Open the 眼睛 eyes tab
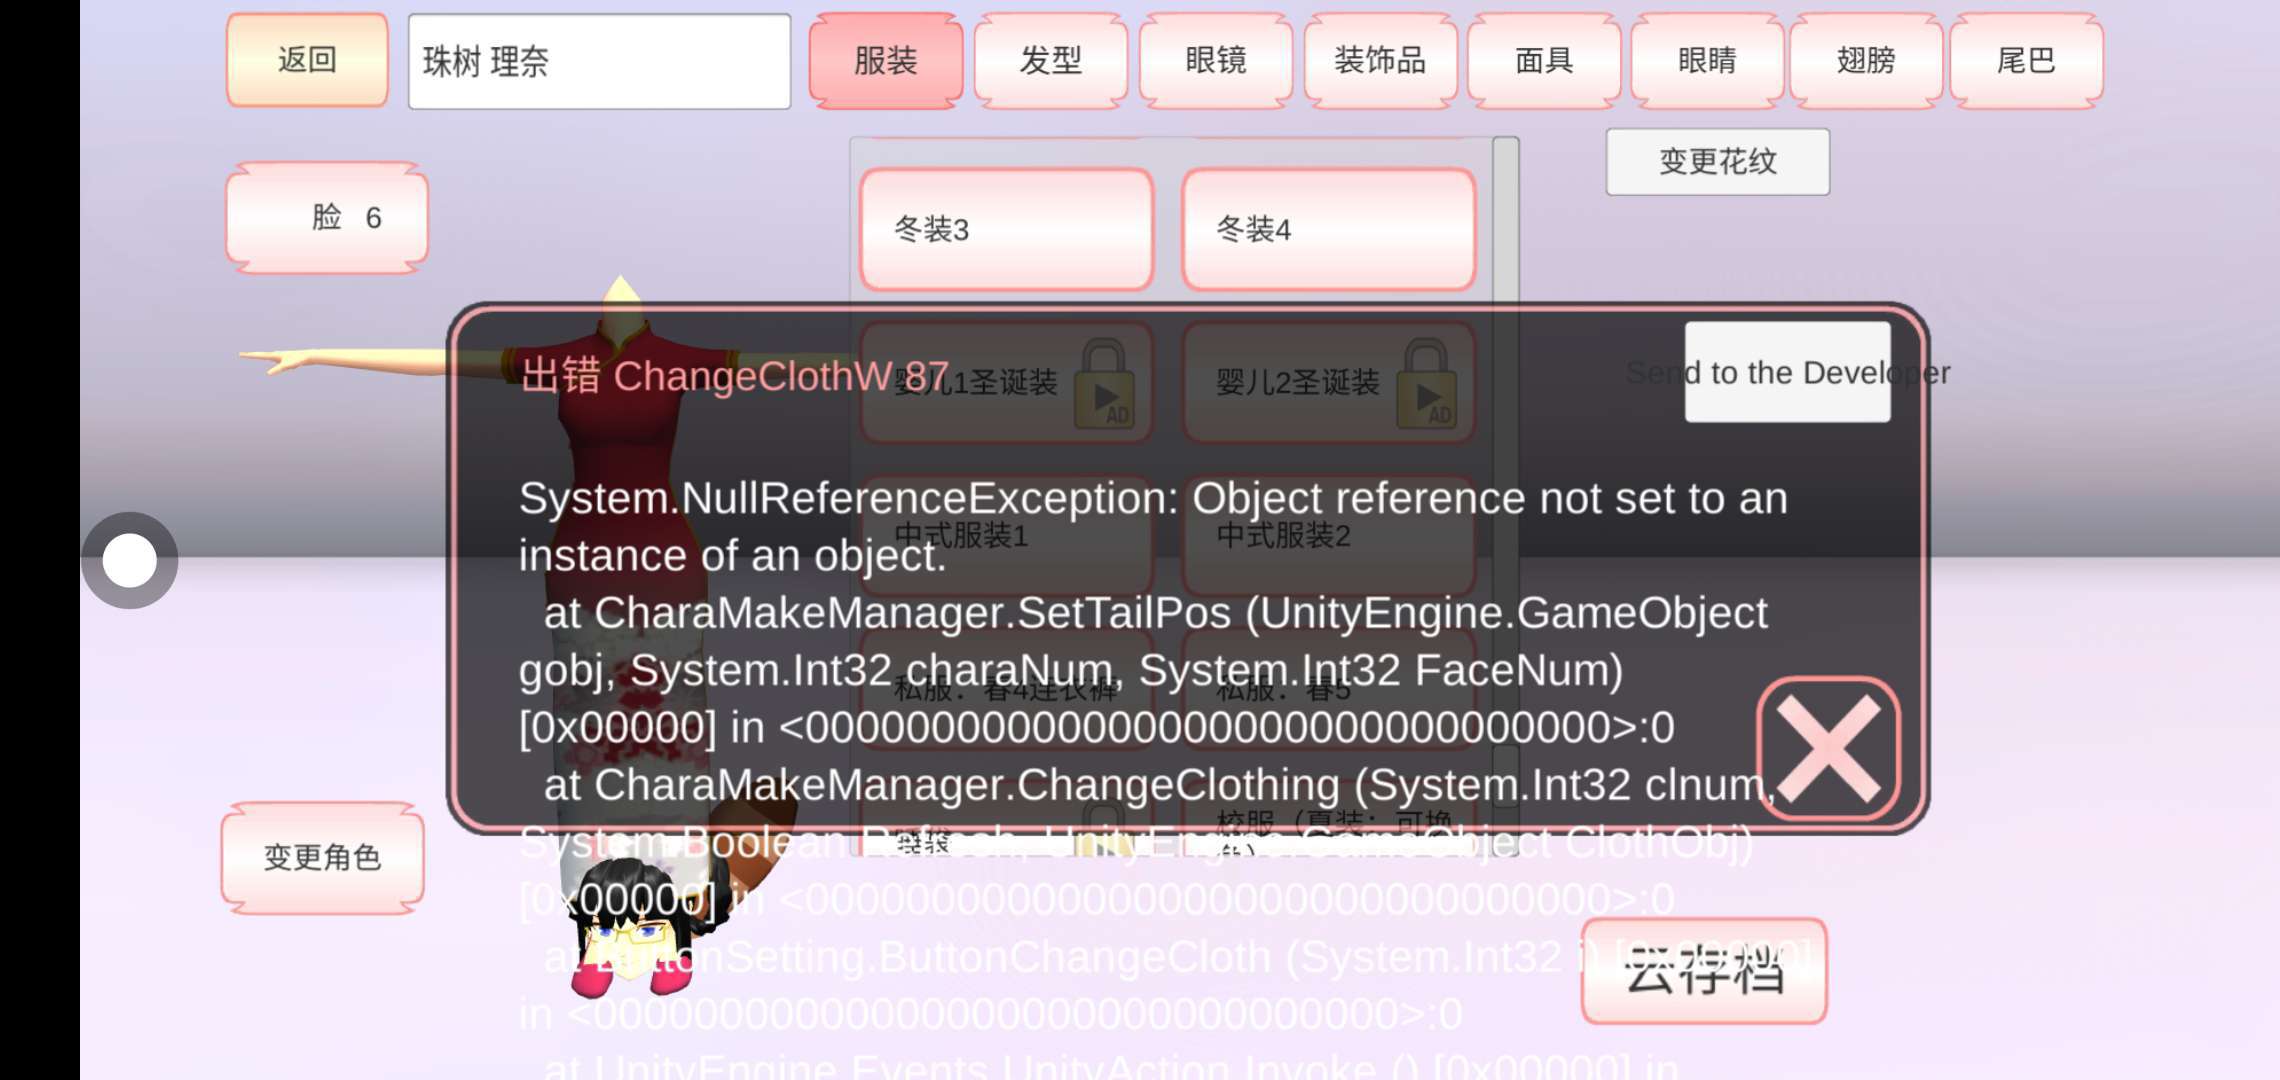 1707,60
